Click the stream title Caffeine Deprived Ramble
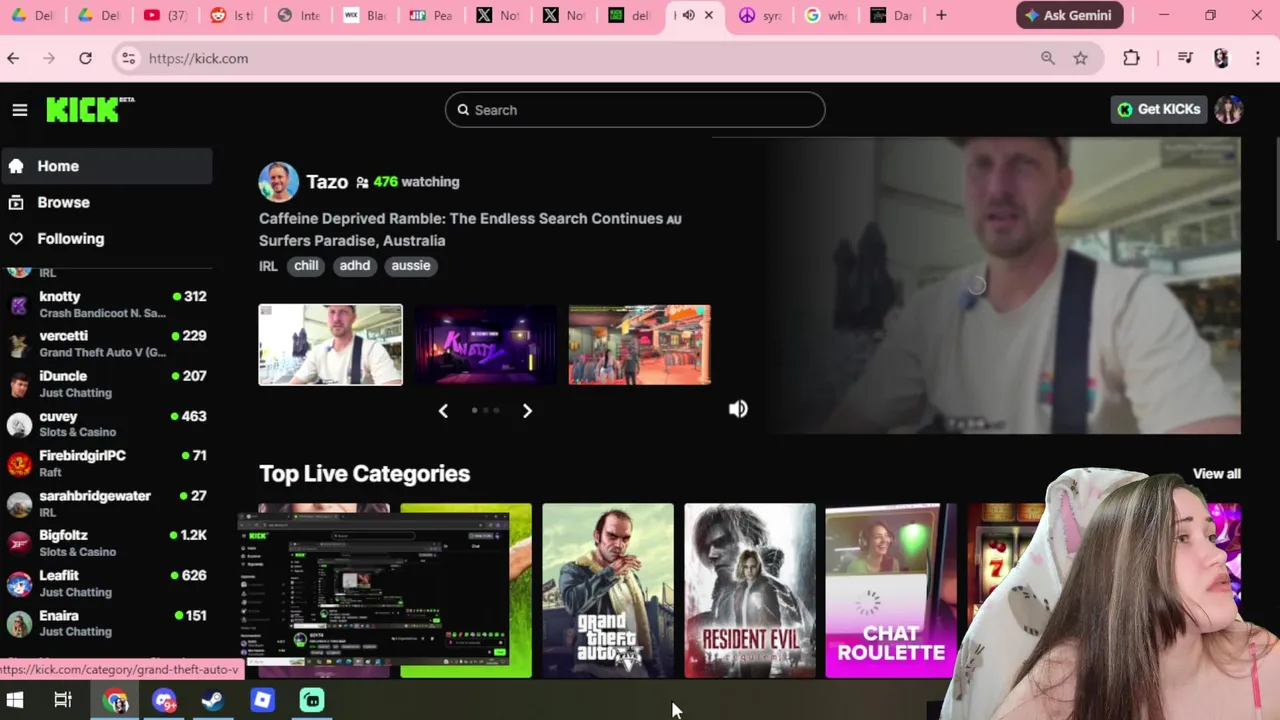Viewport: 1280px width, 720px height. (470, 229)
